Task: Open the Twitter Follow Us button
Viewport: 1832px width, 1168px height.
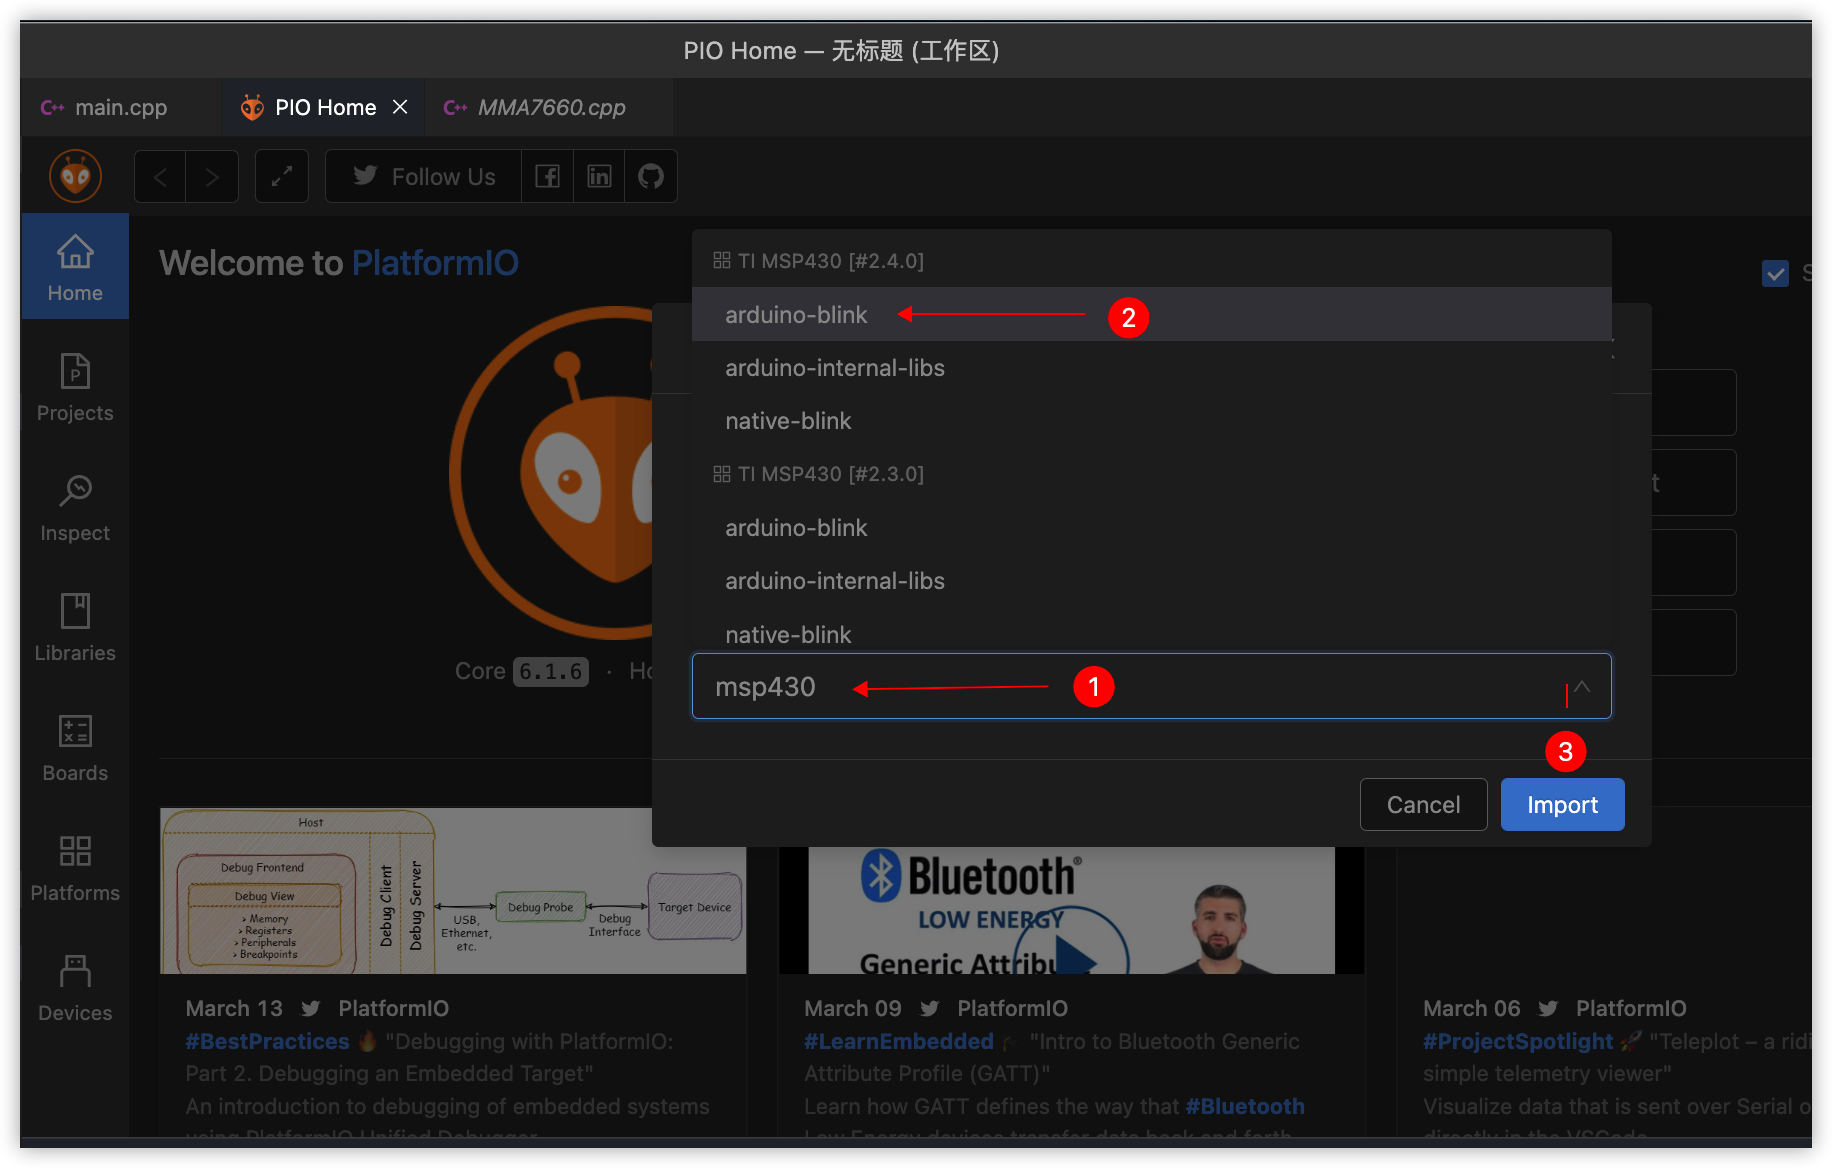Action: (x=424, y=177)
